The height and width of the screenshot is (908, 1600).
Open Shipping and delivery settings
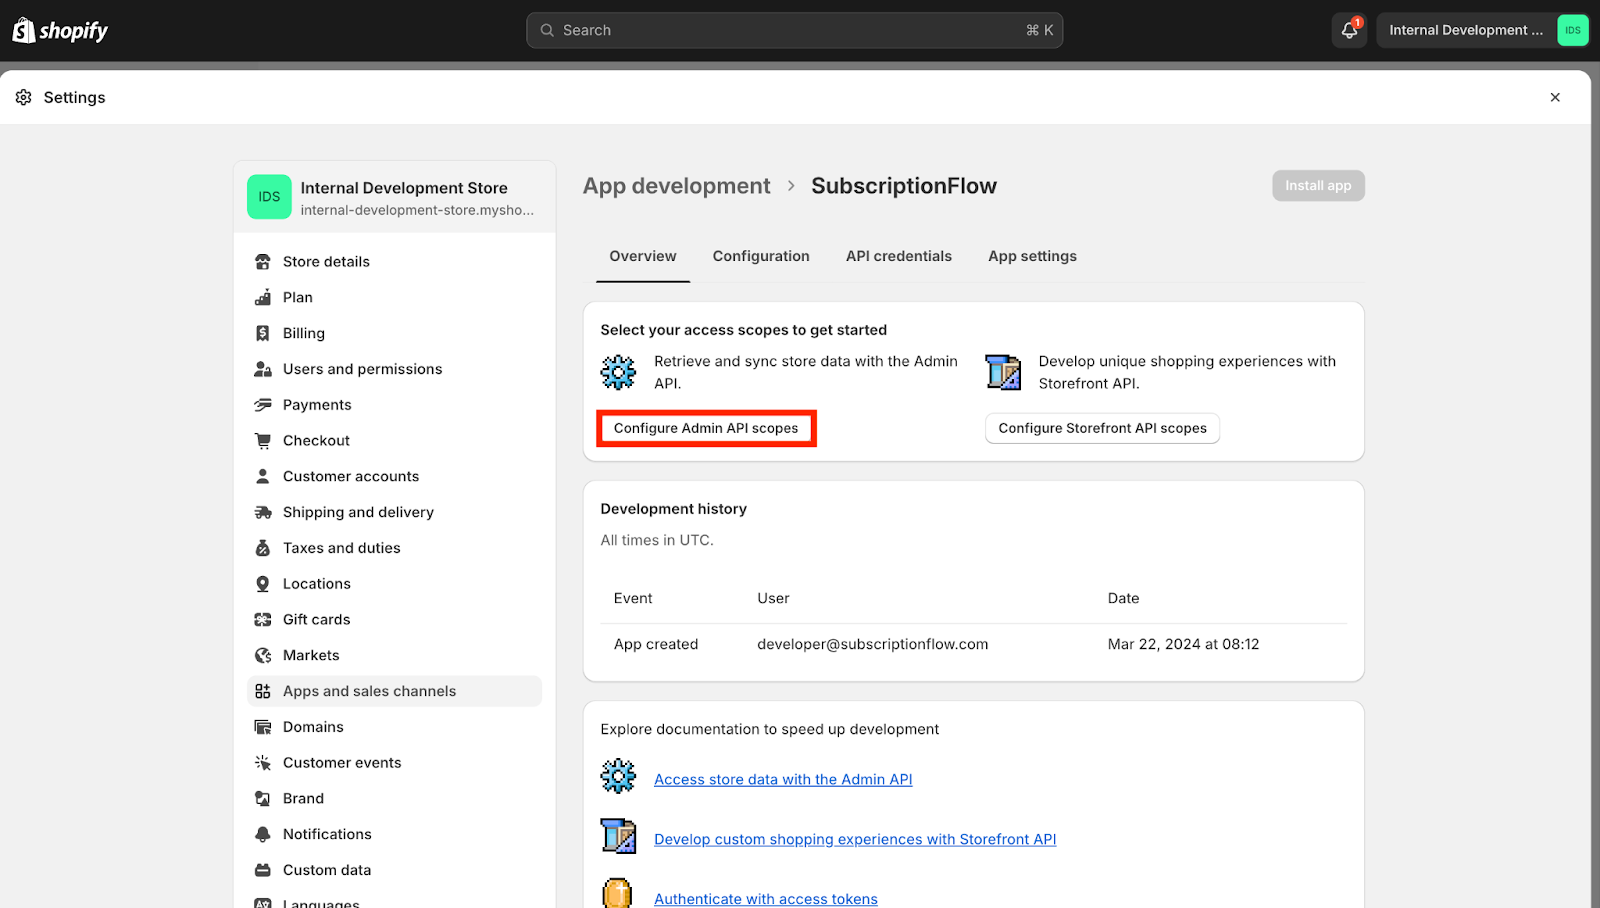click(x=394, y=512)
